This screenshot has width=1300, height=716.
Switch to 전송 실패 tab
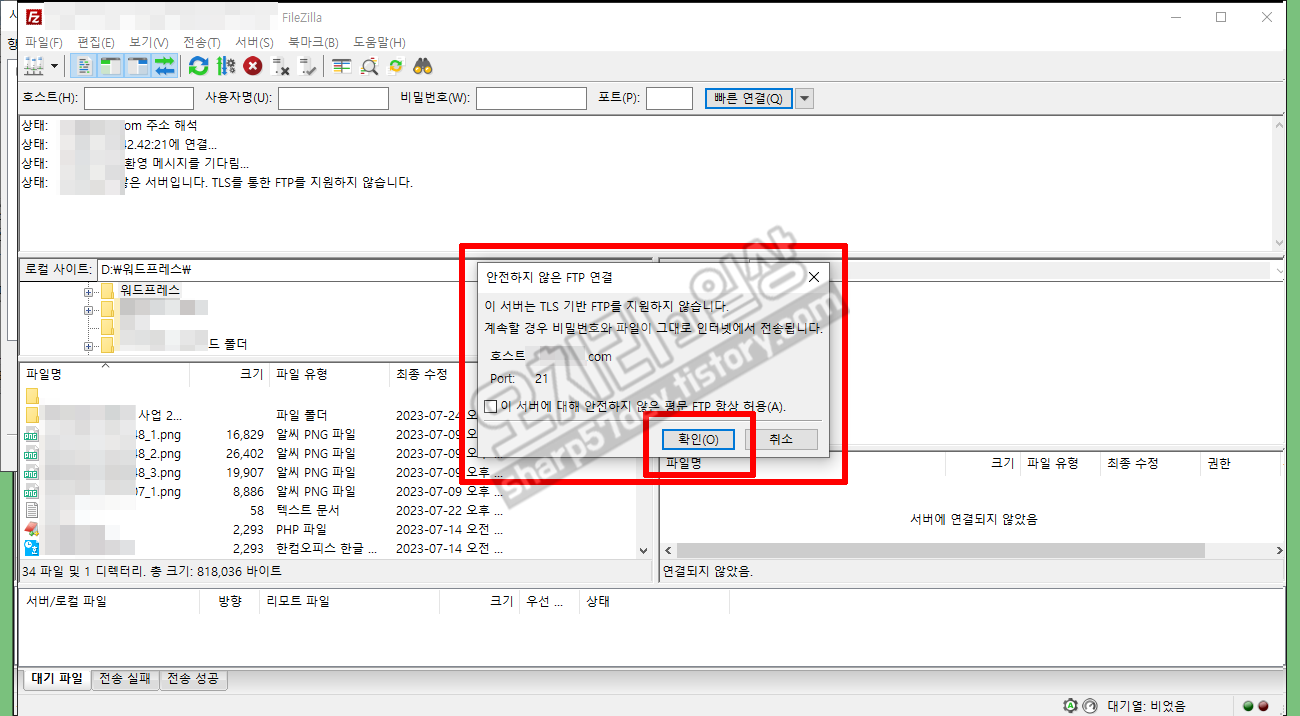coord(125,679)
